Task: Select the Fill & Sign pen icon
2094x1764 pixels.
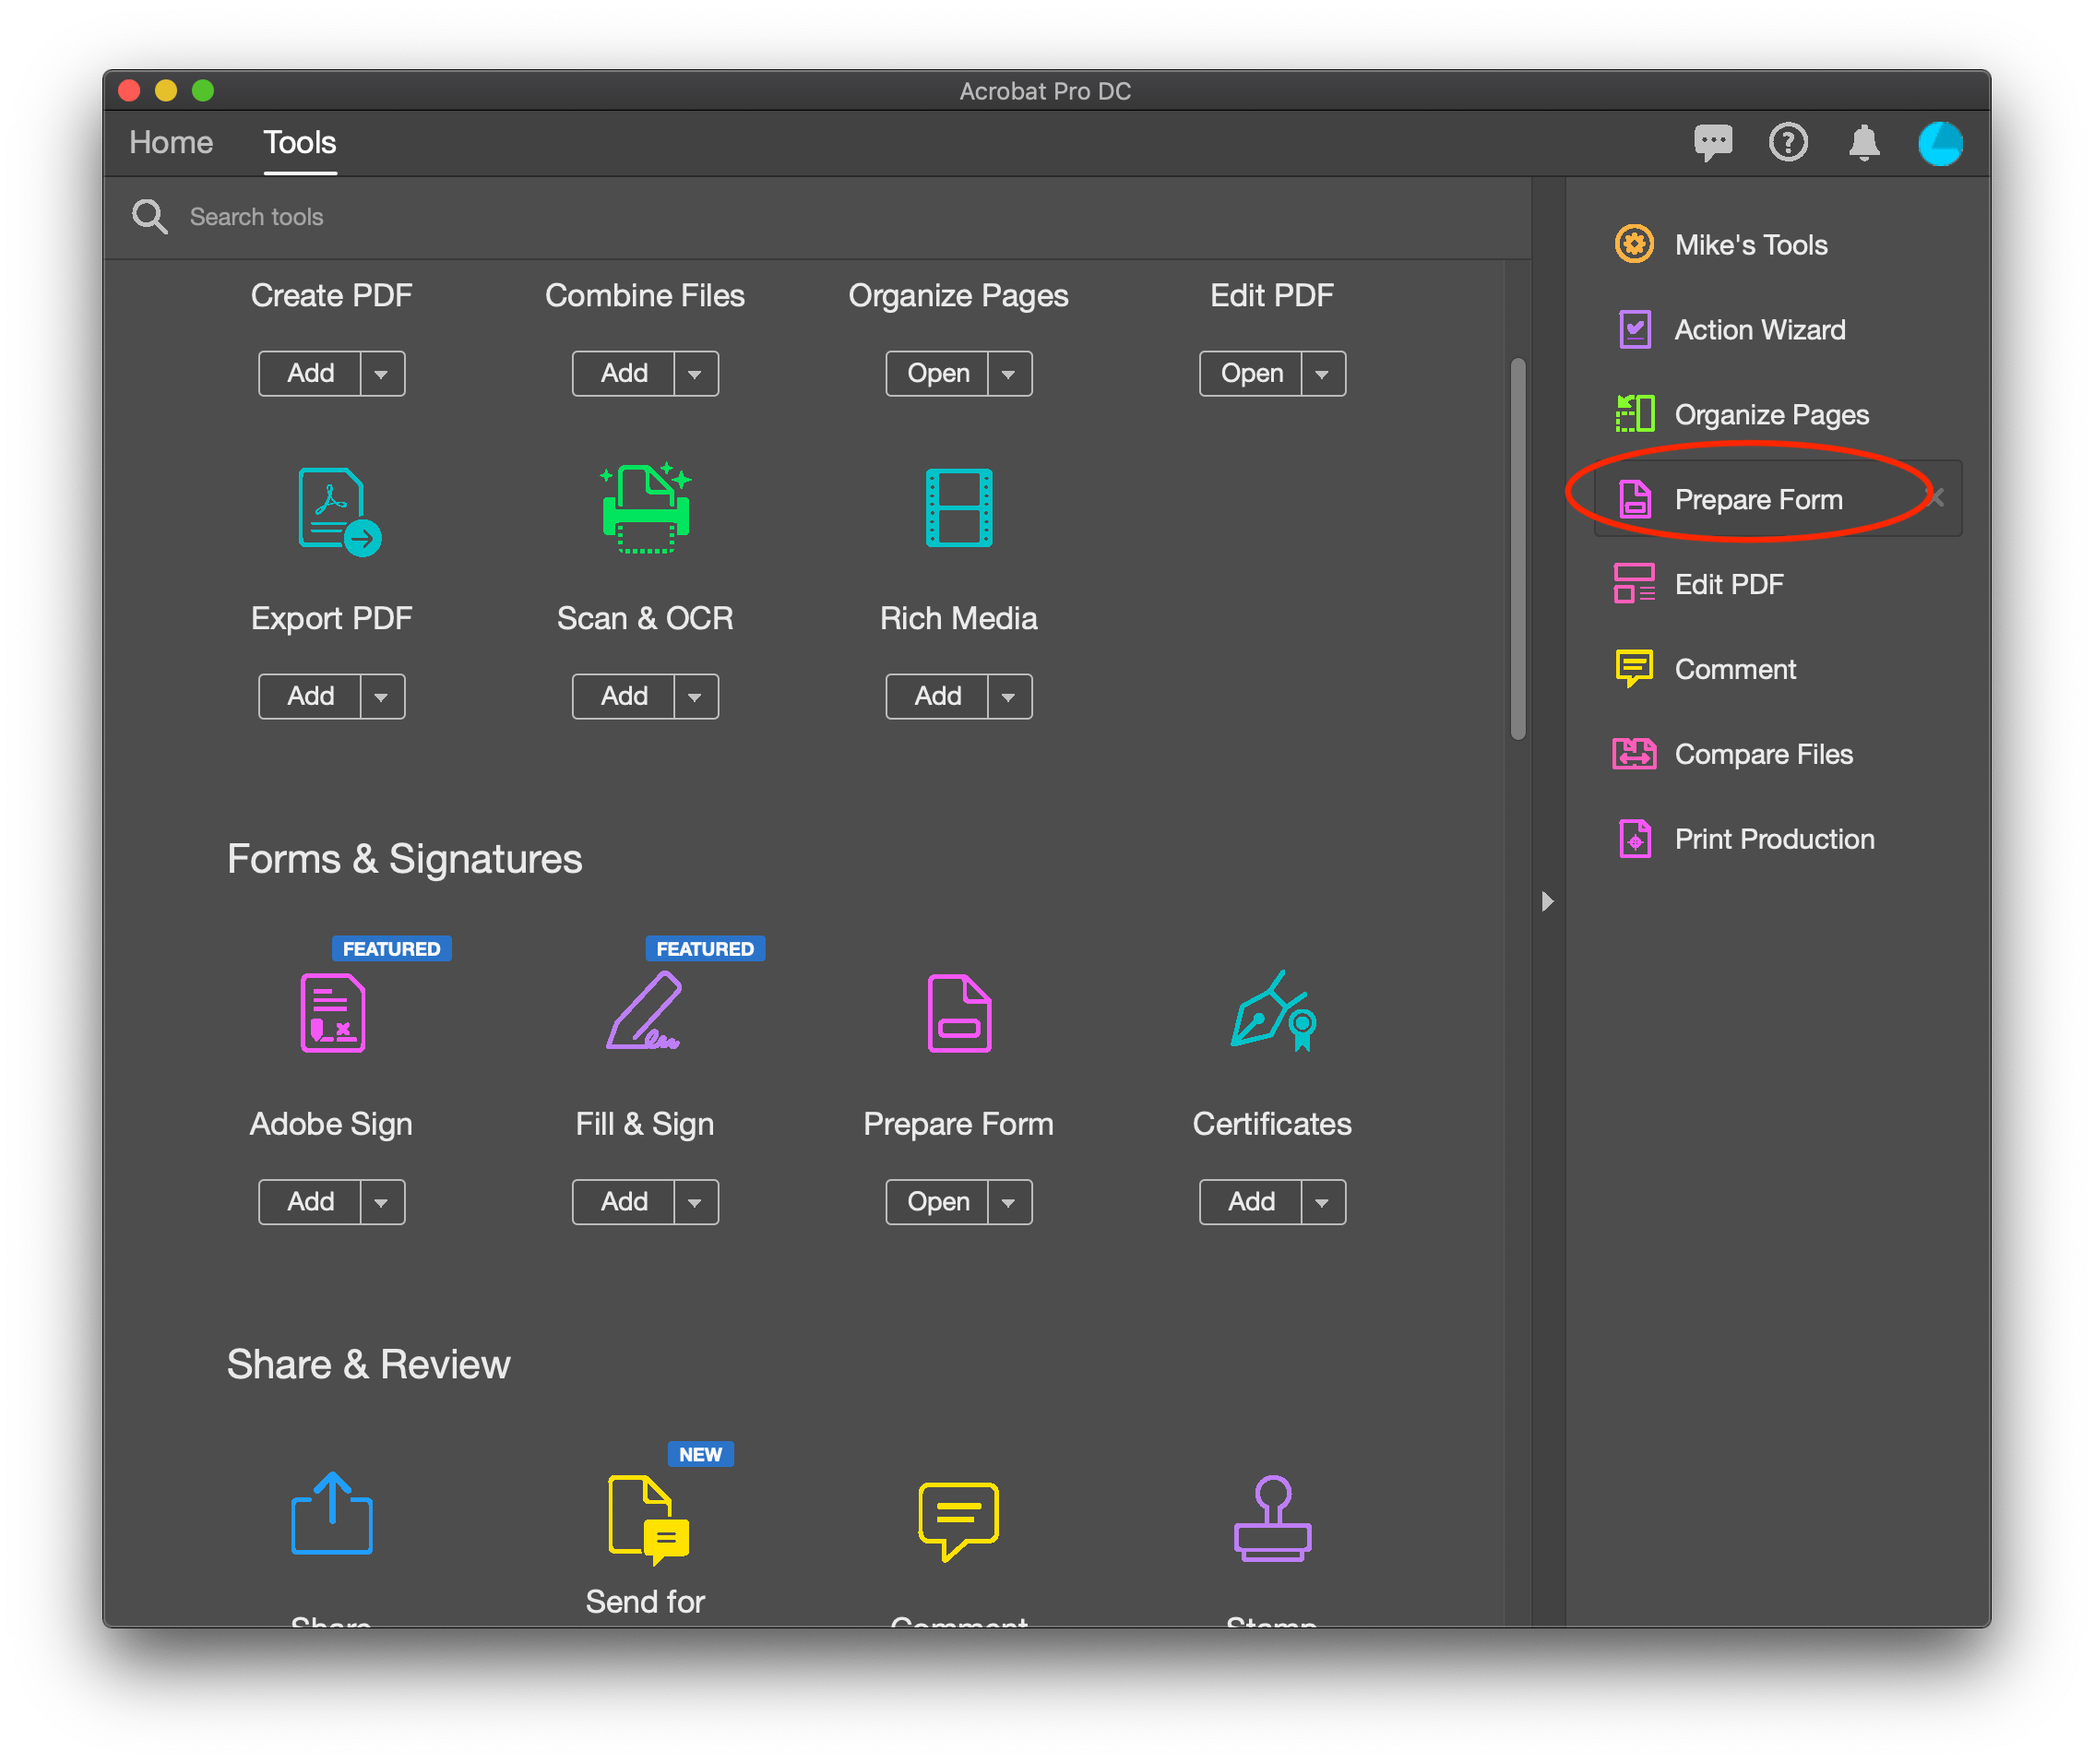Action: tap(645, 1013)
